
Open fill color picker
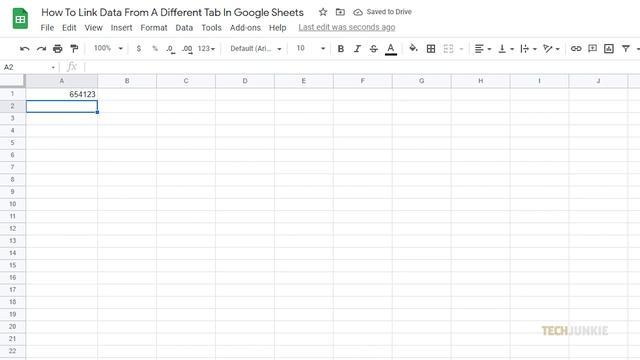pyautogui.click(x=413, y=48)
